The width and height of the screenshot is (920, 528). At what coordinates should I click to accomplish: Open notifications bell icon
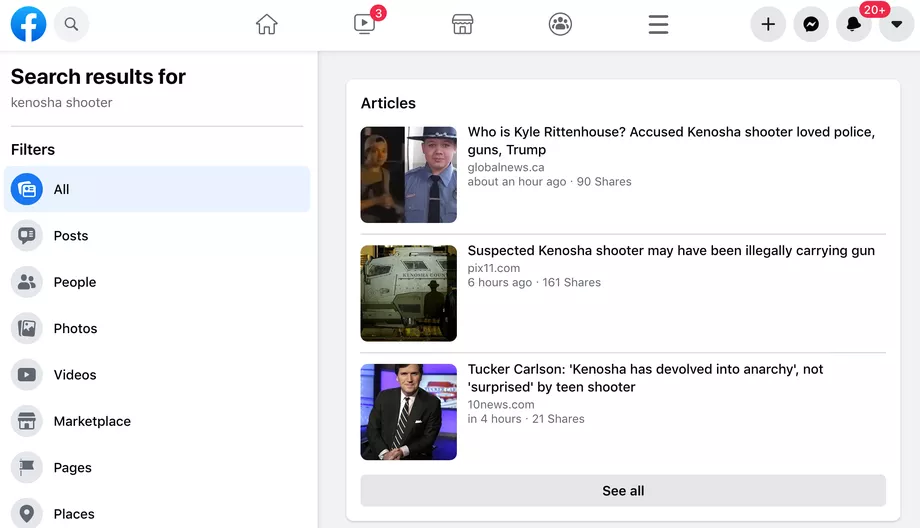854,24
